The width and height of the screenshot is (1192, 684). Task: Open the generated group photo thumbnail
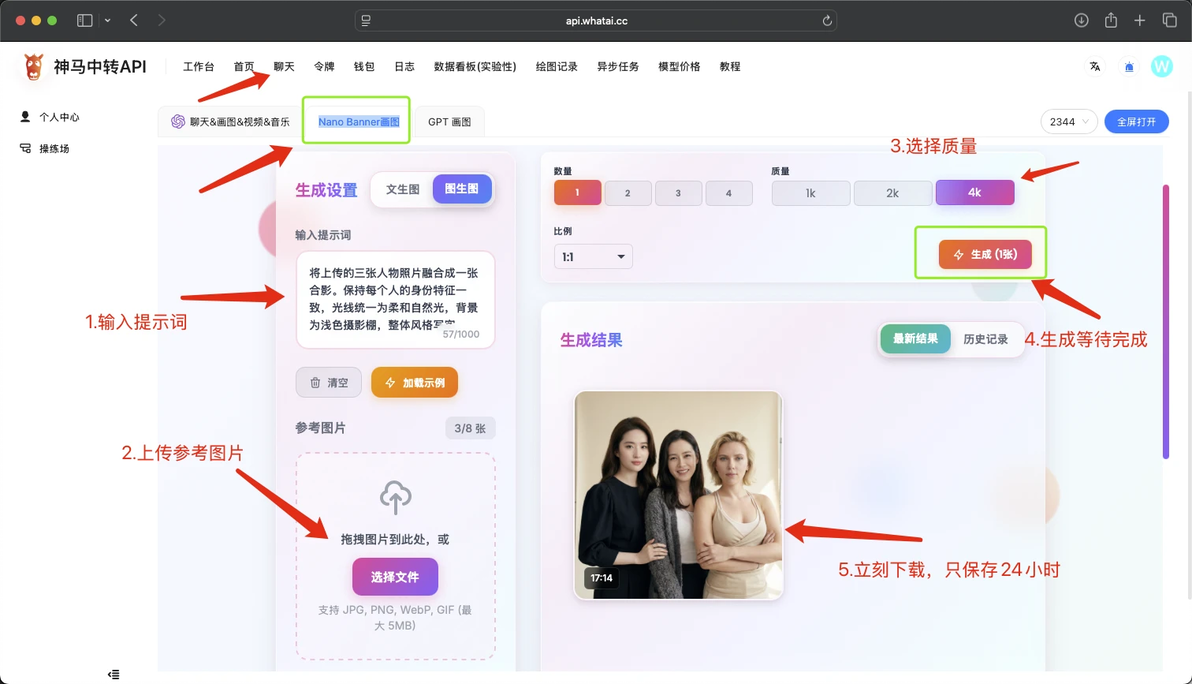(678, 496)
